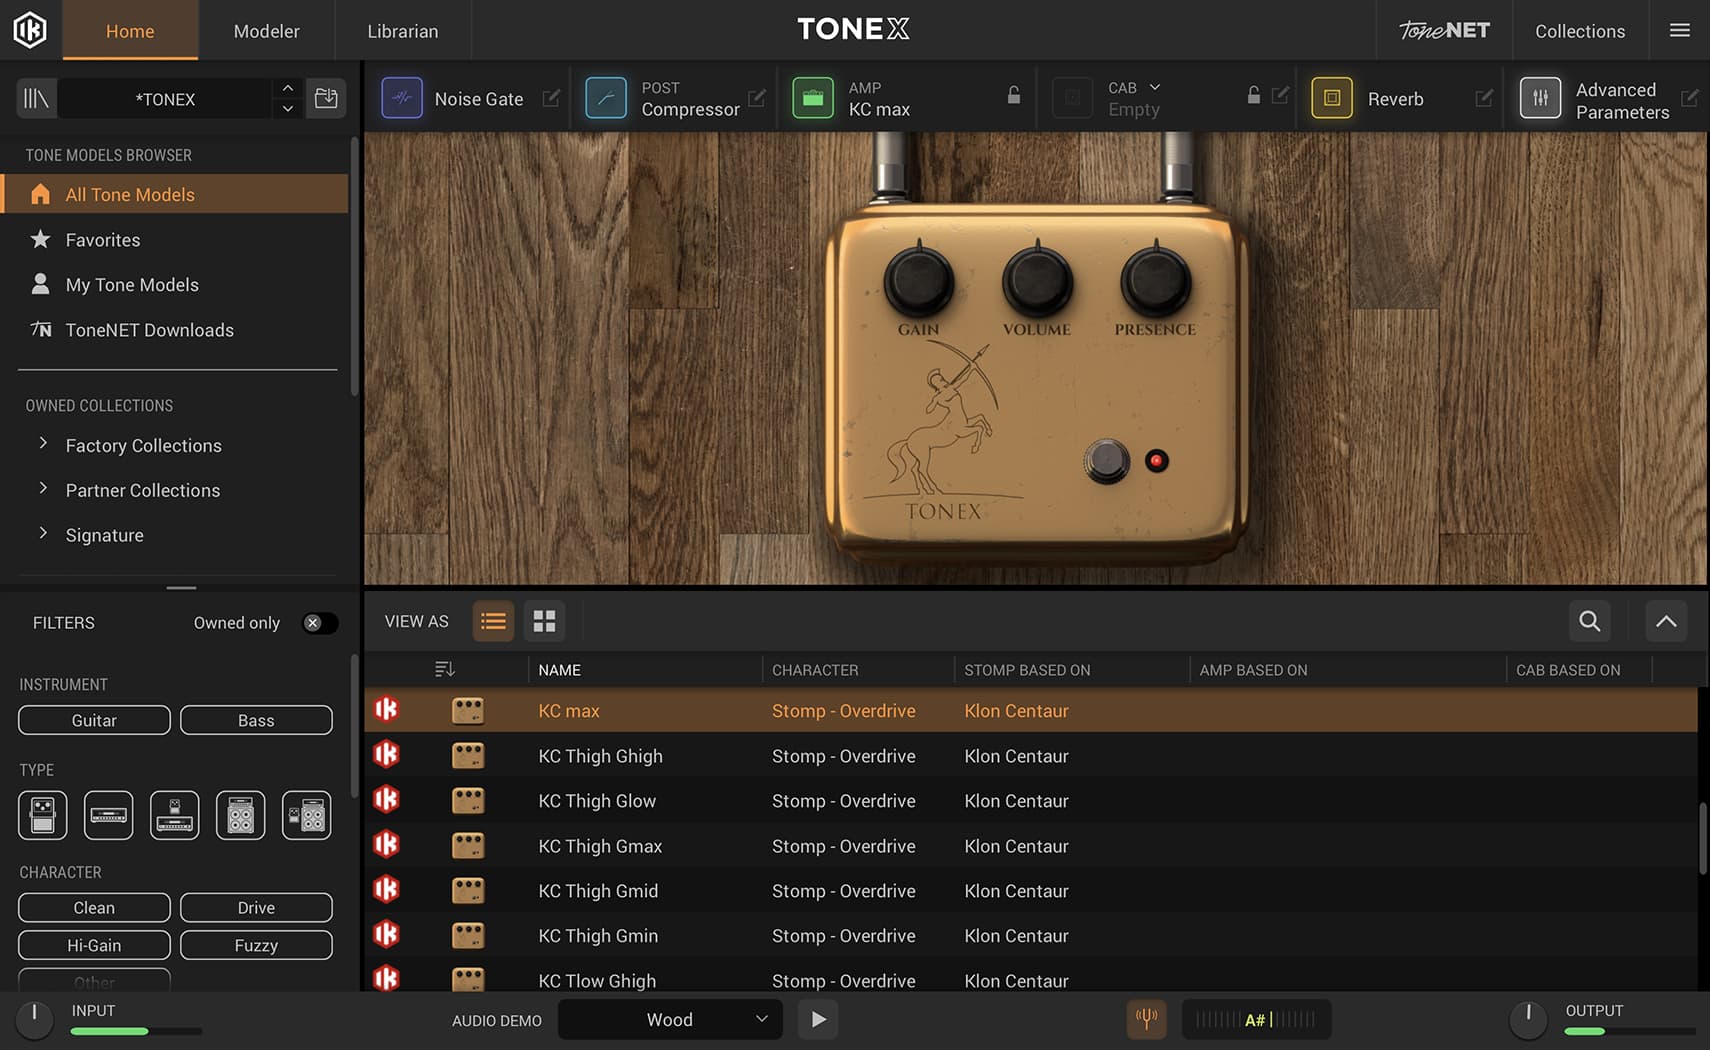Open the Audio Demo Wood dropdown
The height and width of the screenshot is (1050, 1710).
coord(669,1019)
